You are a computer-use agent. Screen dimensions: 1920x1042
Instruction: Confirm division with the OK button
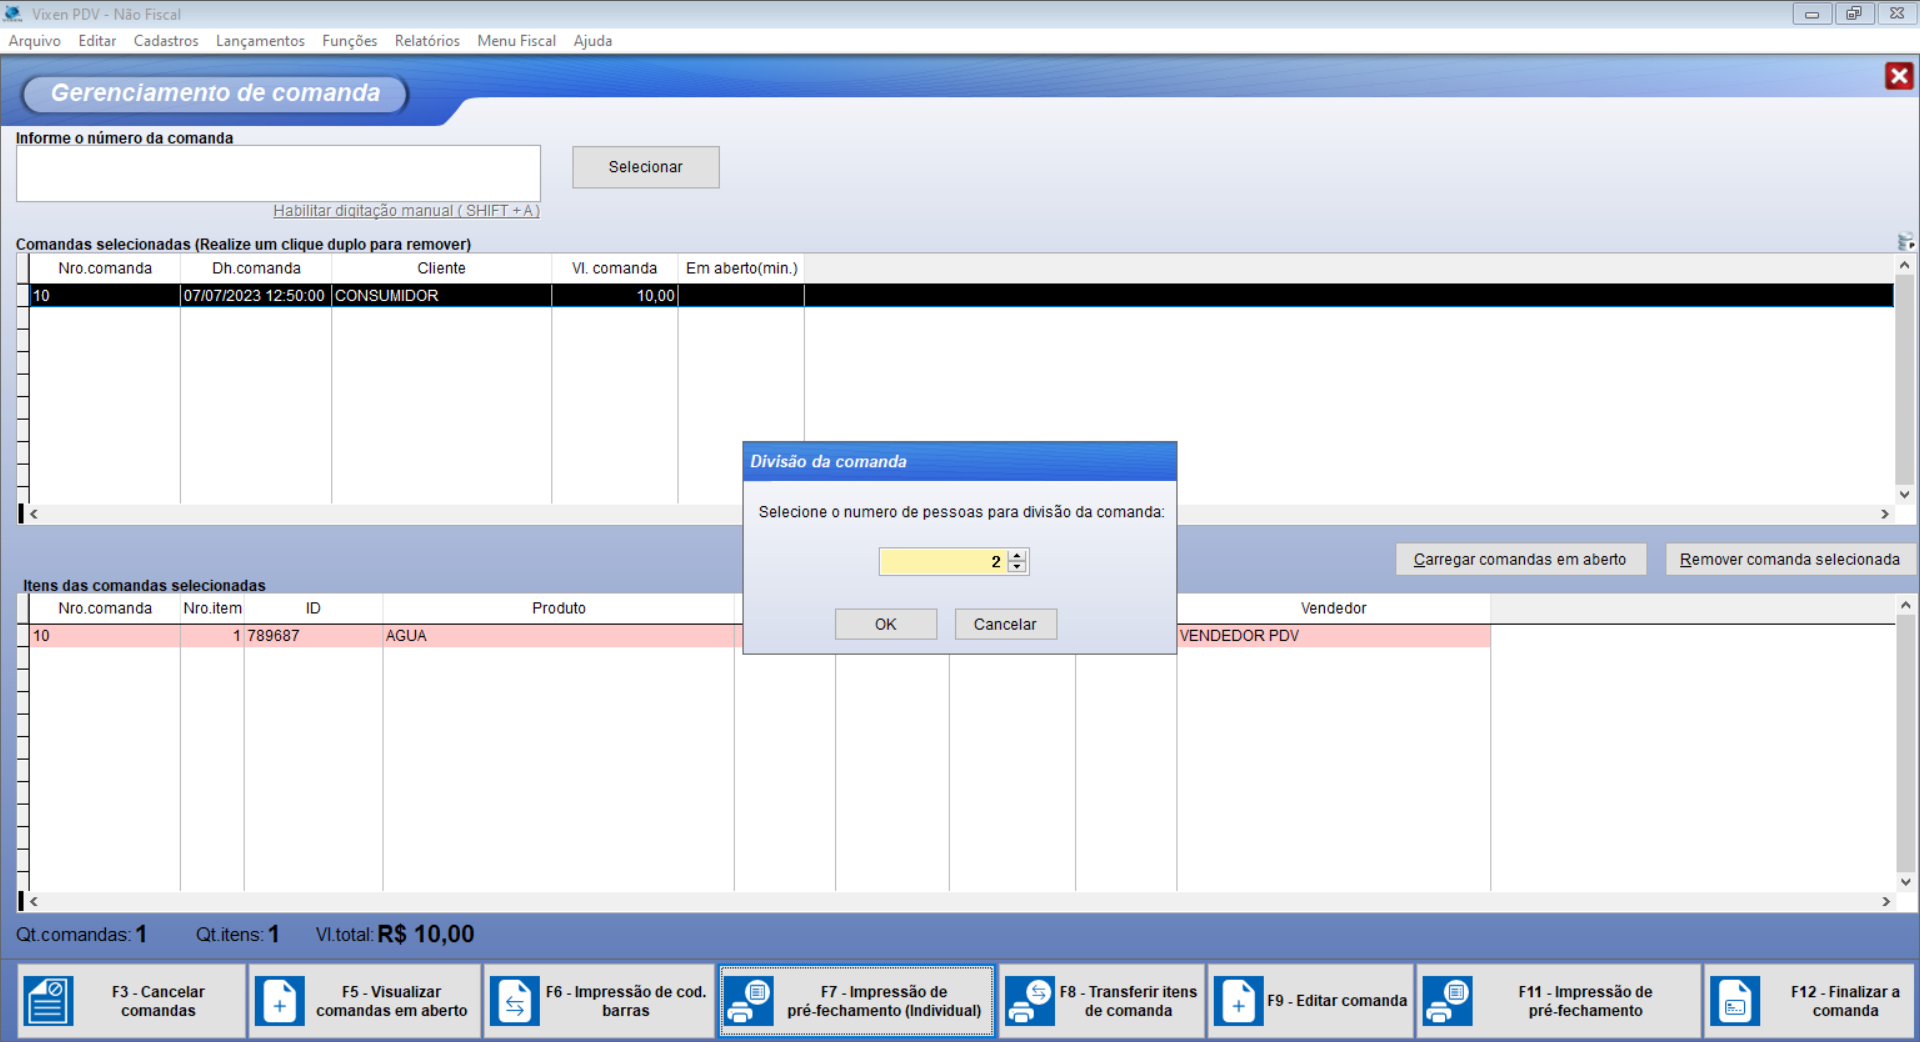point(885,624)
